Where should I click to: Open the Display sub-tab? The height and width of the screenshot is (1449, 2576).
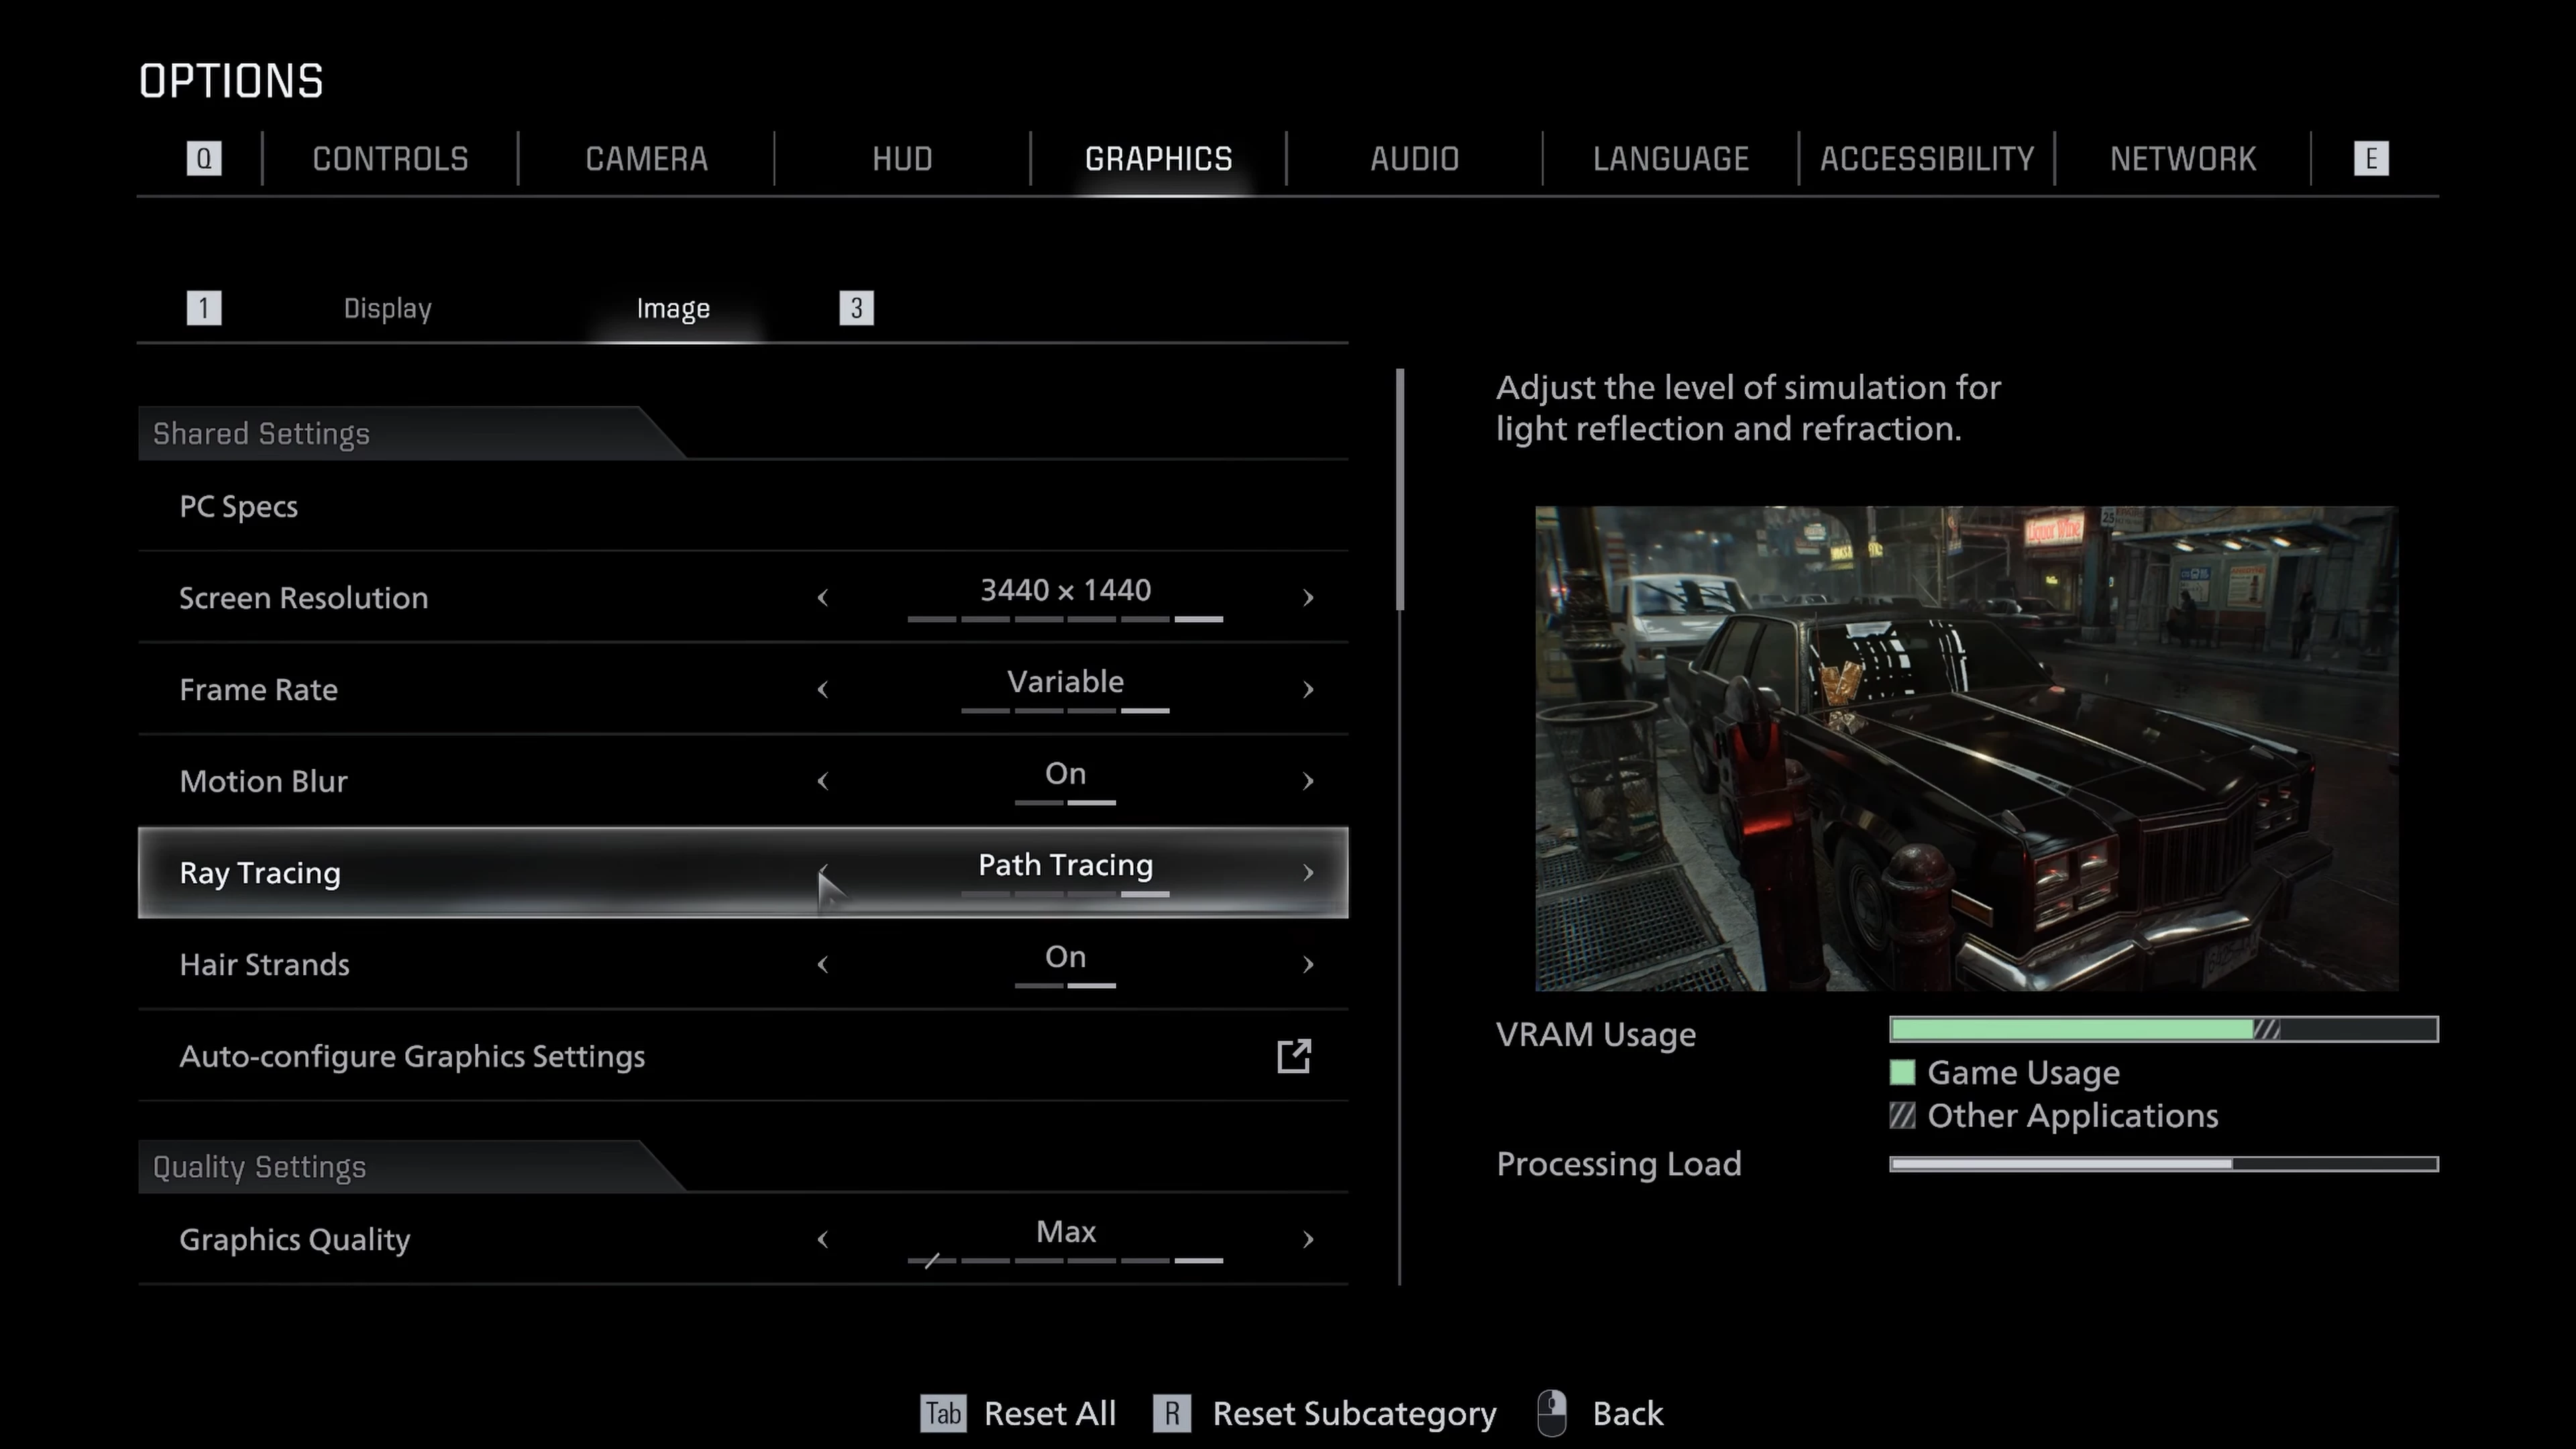pyautogui.click(x=387, y=308)
